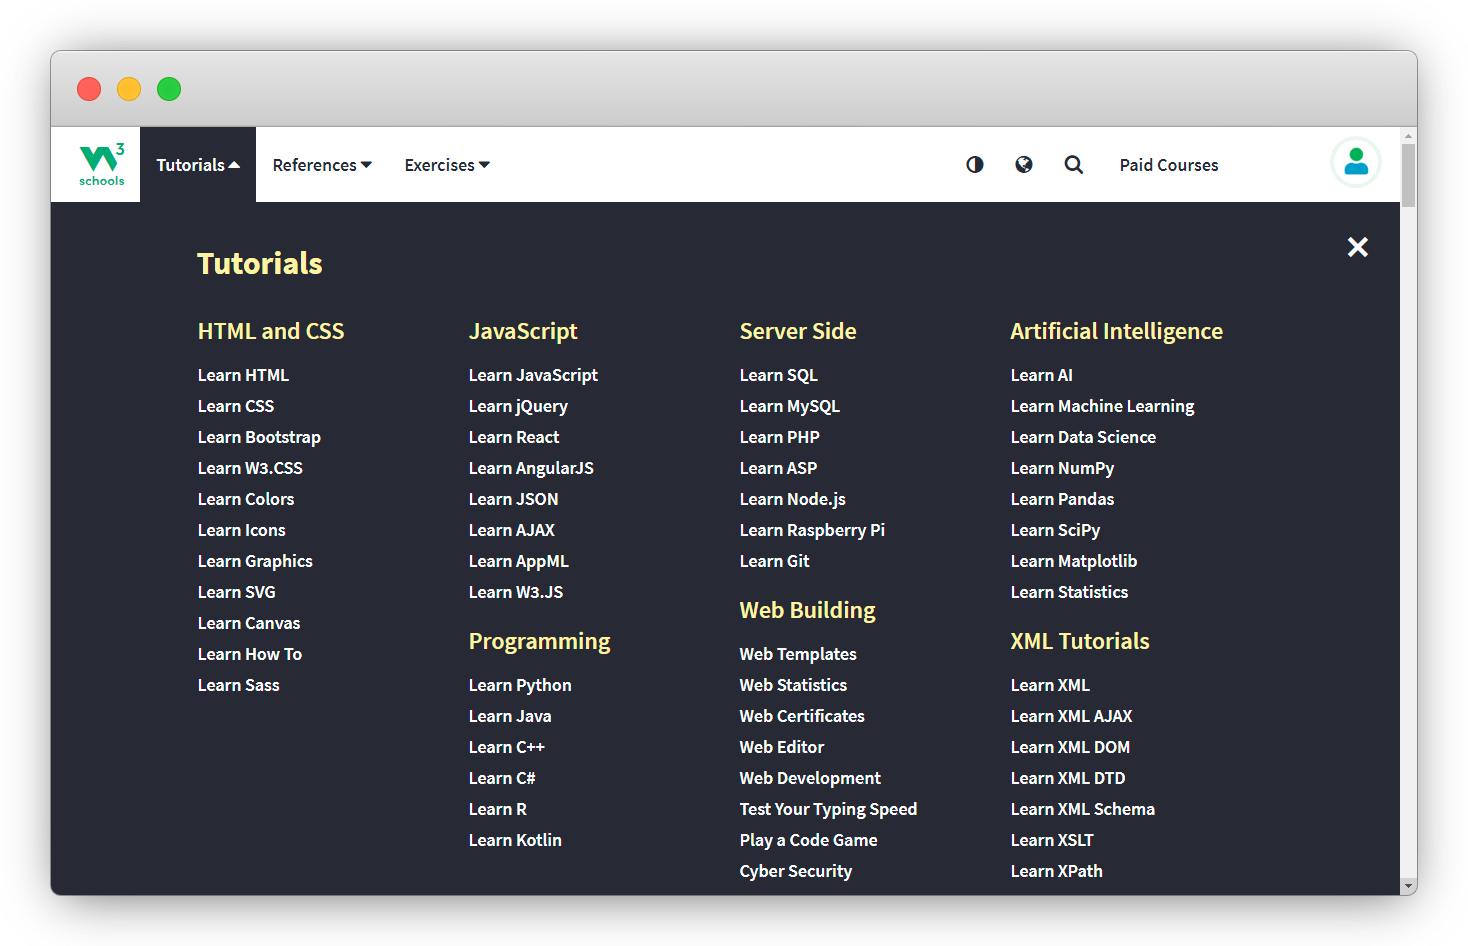This screenshot has height=946, width=1468.
Task: Go to Learn Git
Action: pyautogui.click(x=775, y=561)
